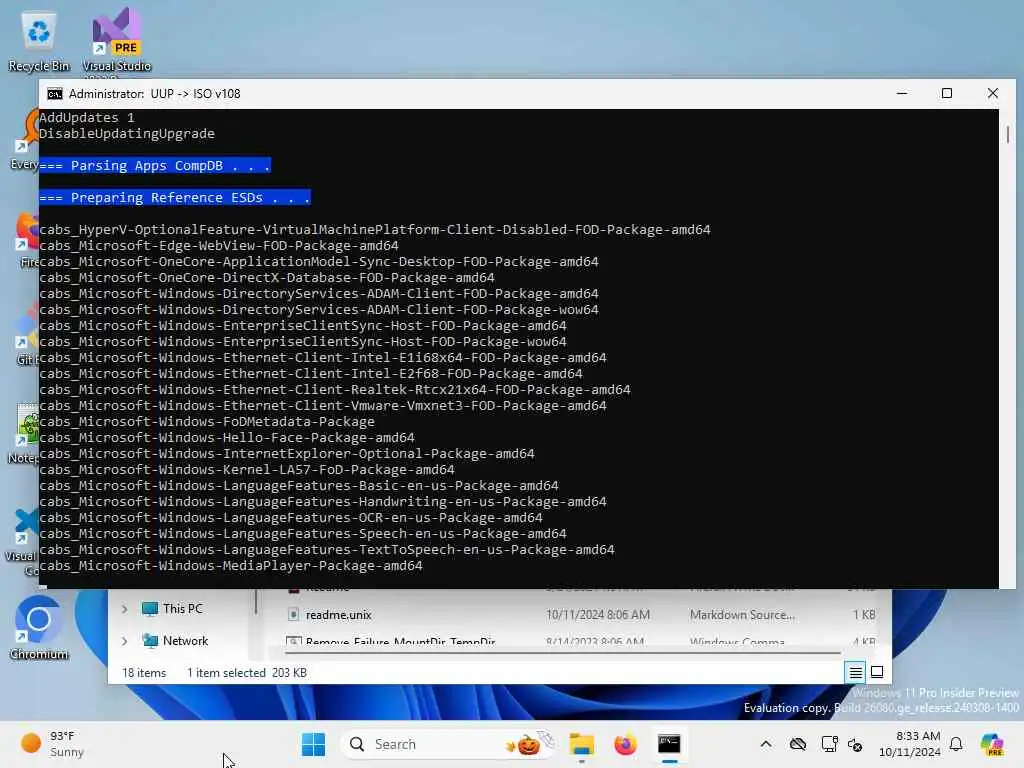Open Copilot Preview in the taskbar
This screenshot has height=768, width=1024.
click(992, 744)
